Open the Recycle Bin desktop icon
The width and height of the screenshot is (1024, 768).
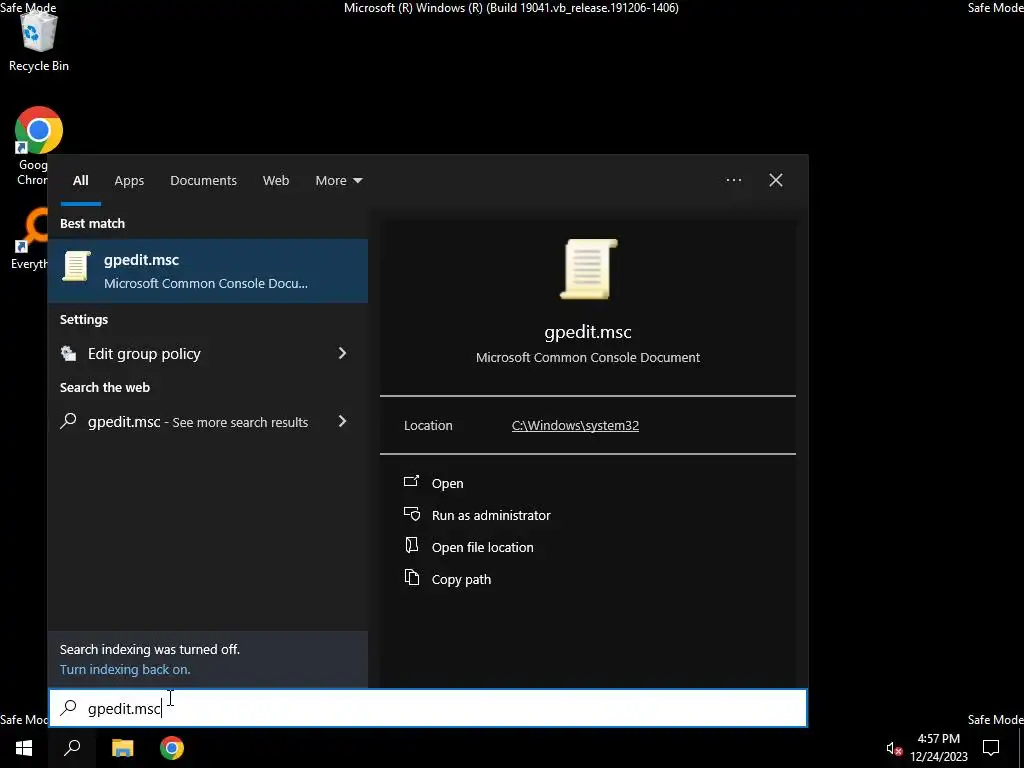click(39, 41)
